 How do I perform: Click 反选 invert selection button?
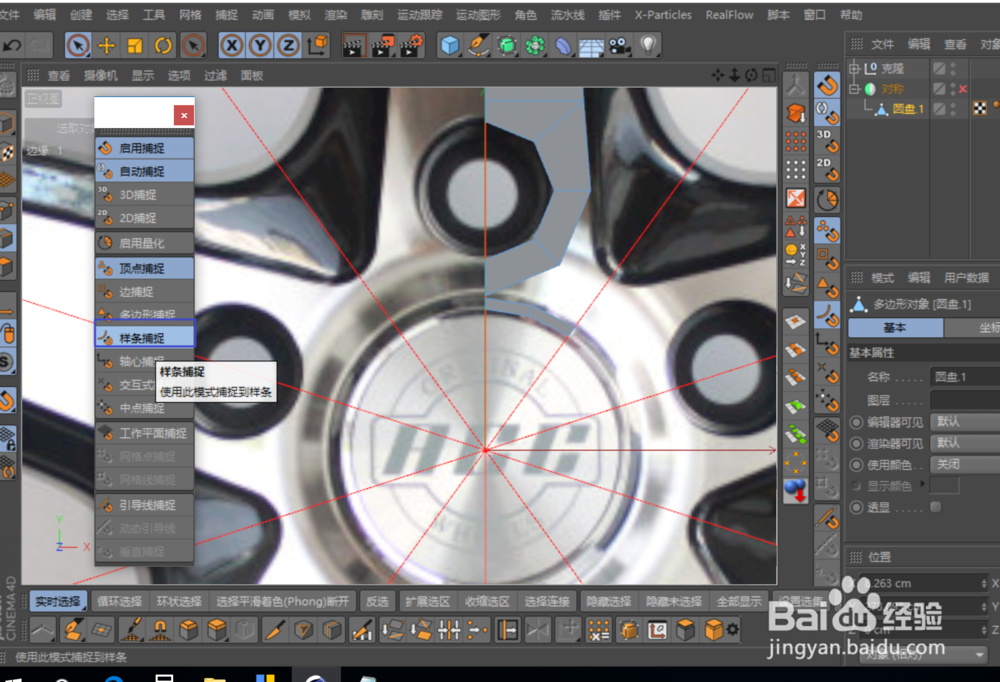(377, 602)
